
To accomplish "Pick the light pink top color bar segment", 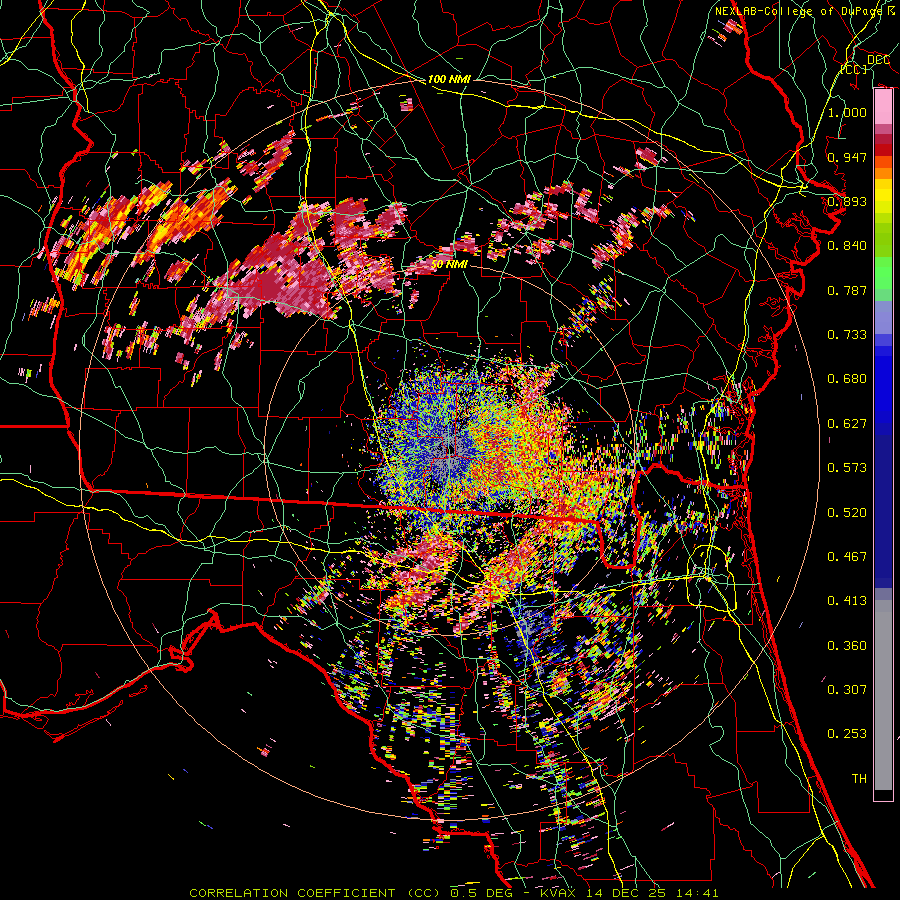I will click(x=883, y=107).
